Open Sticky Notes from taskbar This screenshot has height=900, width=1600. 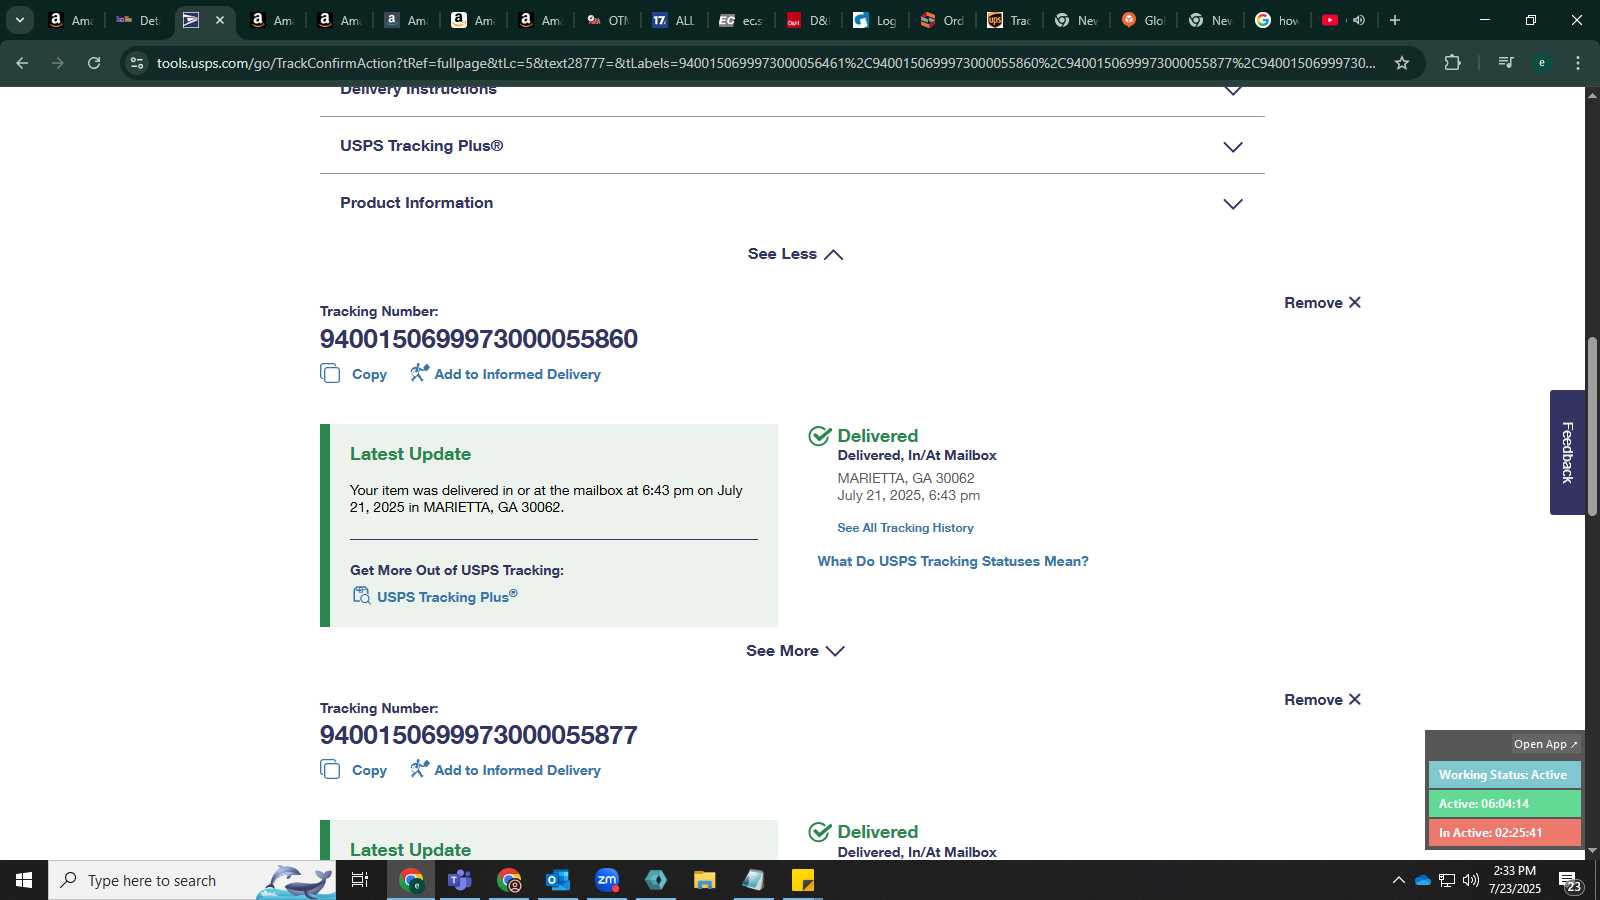click(803, 880)
